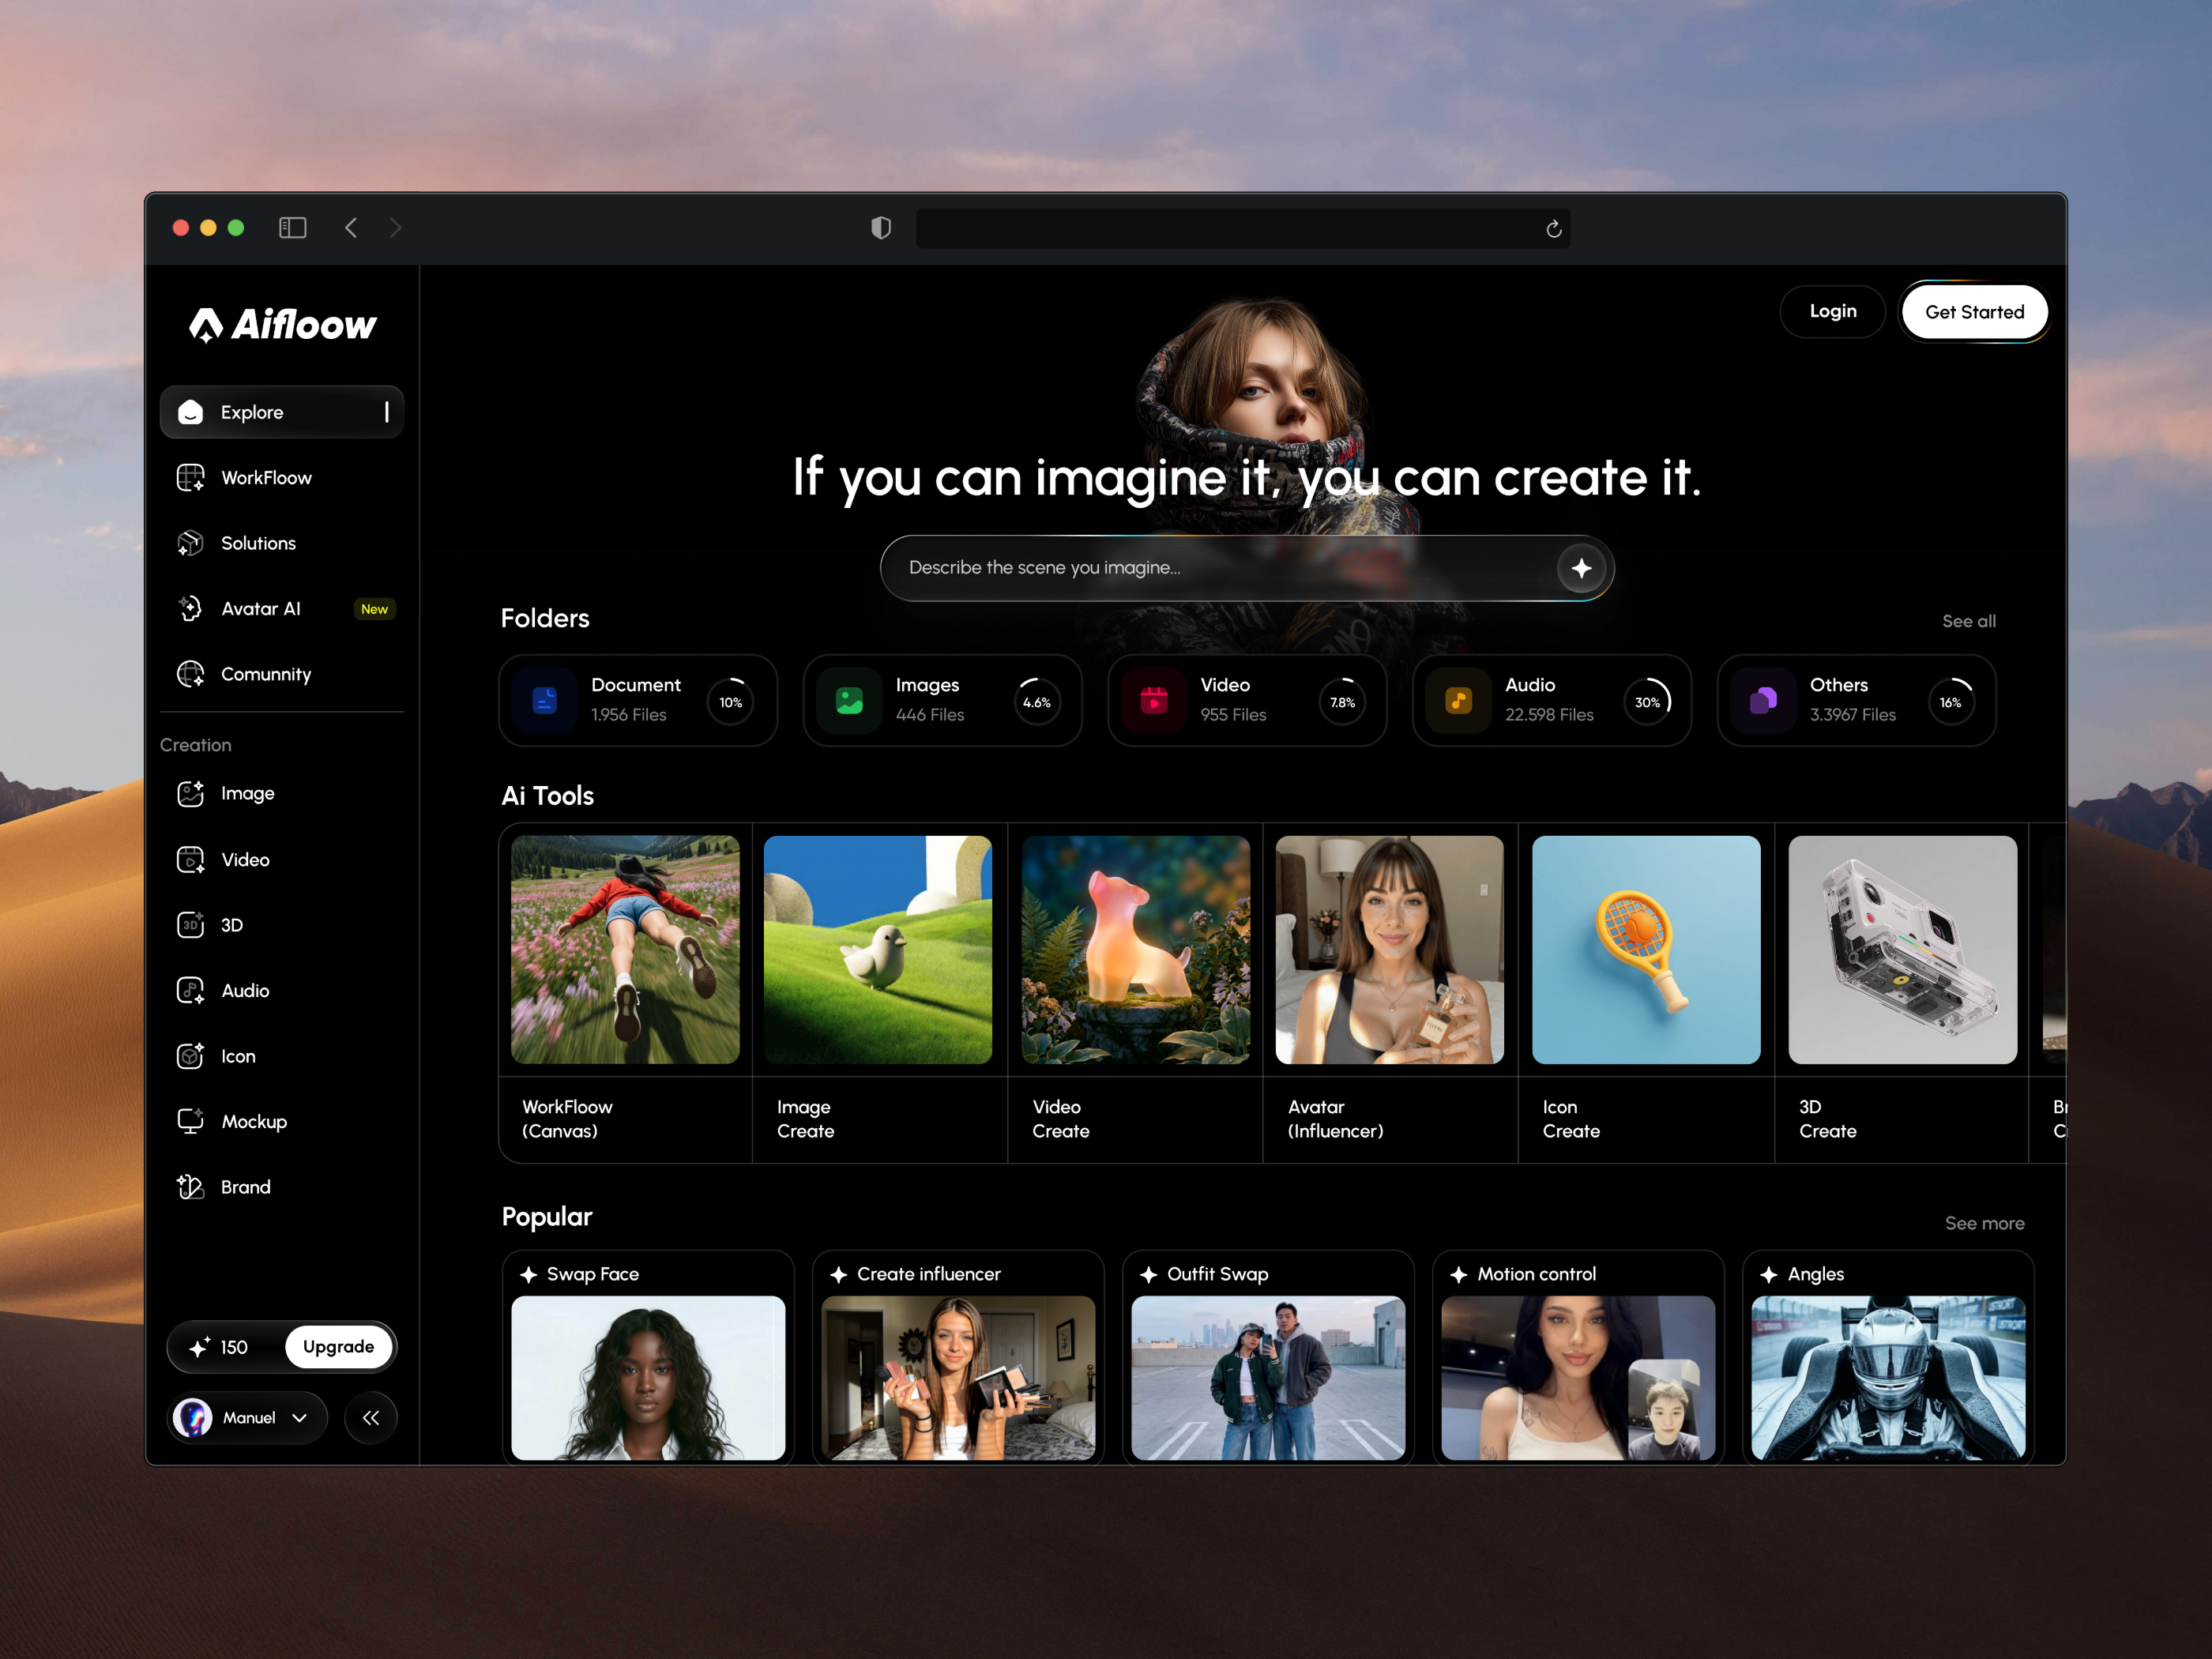The width and height of the screenshot is (2212, 1659).
Task: Click the Others 16% progress ring
Action: pos(1951,702)
